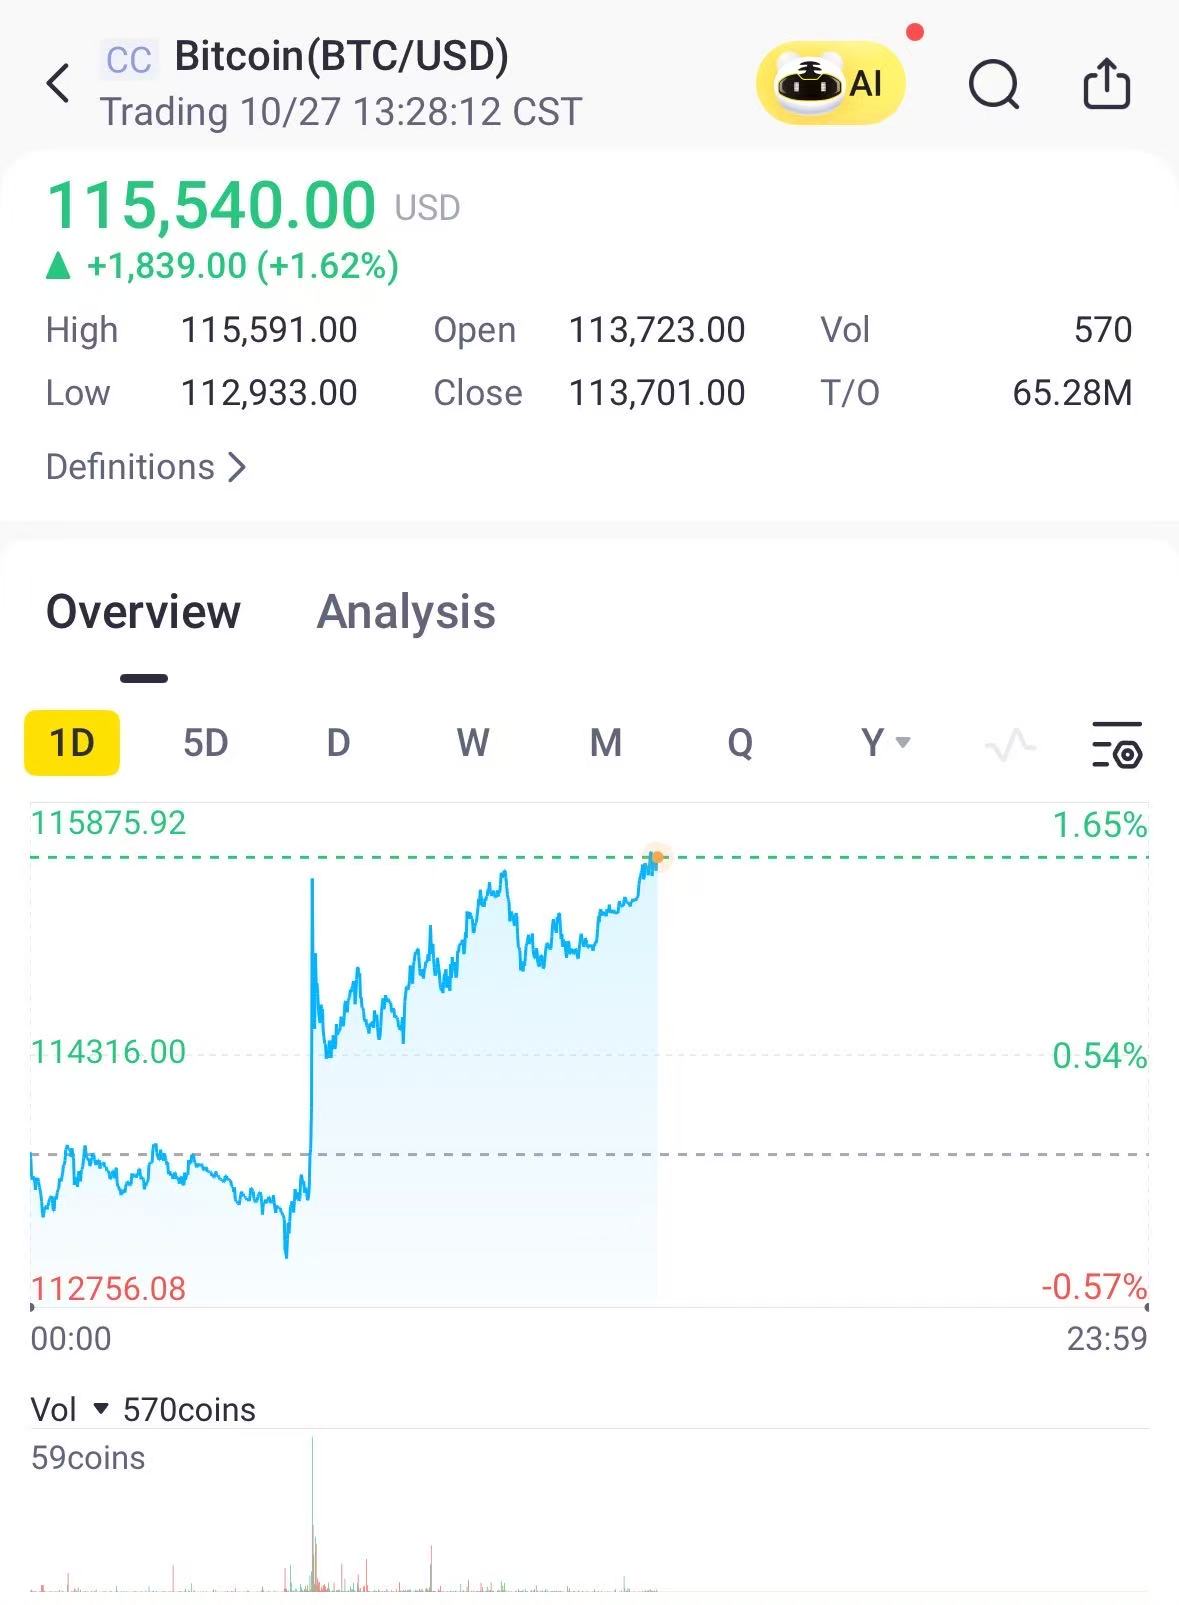
Task: Switch to 5D timeframe
Action: point(206,743)
